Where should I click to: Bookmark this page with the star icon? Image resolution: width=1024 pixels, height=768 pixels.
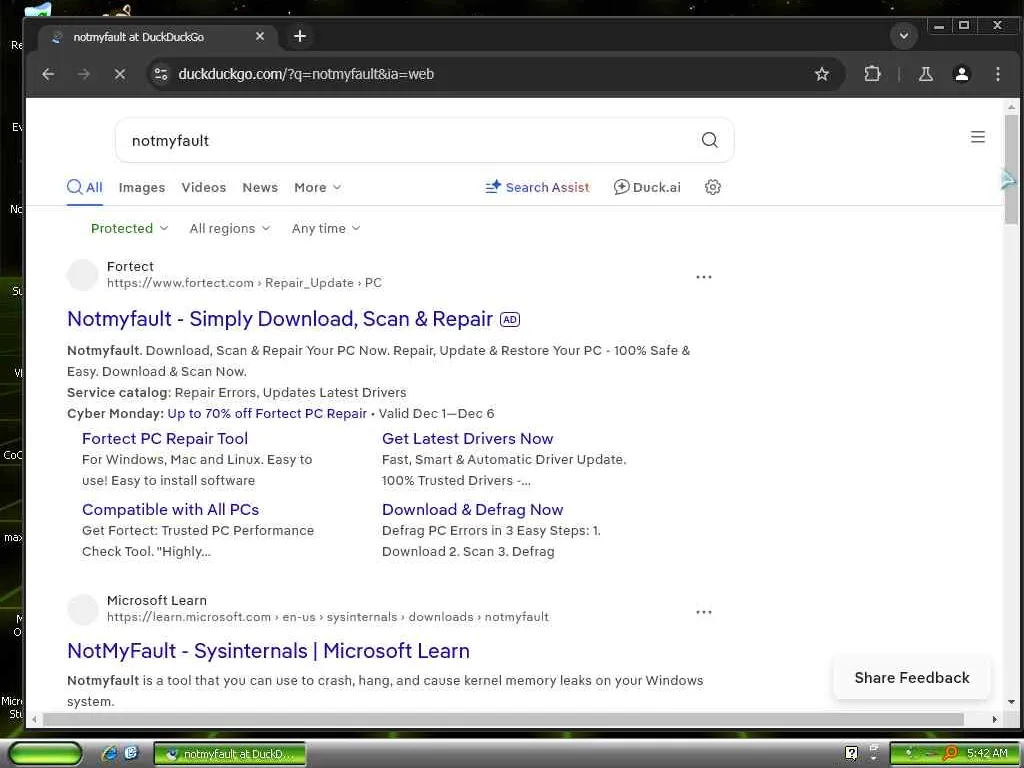(822, 74)
